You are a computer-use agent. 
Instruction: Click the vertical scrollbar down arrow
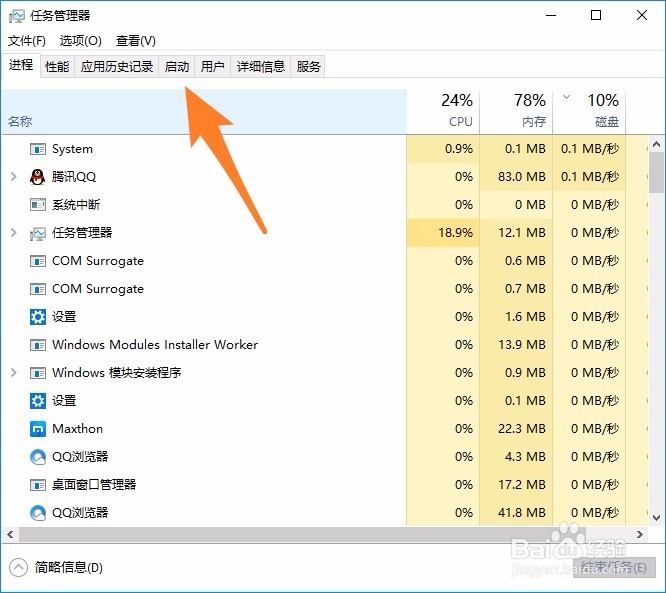657,518
